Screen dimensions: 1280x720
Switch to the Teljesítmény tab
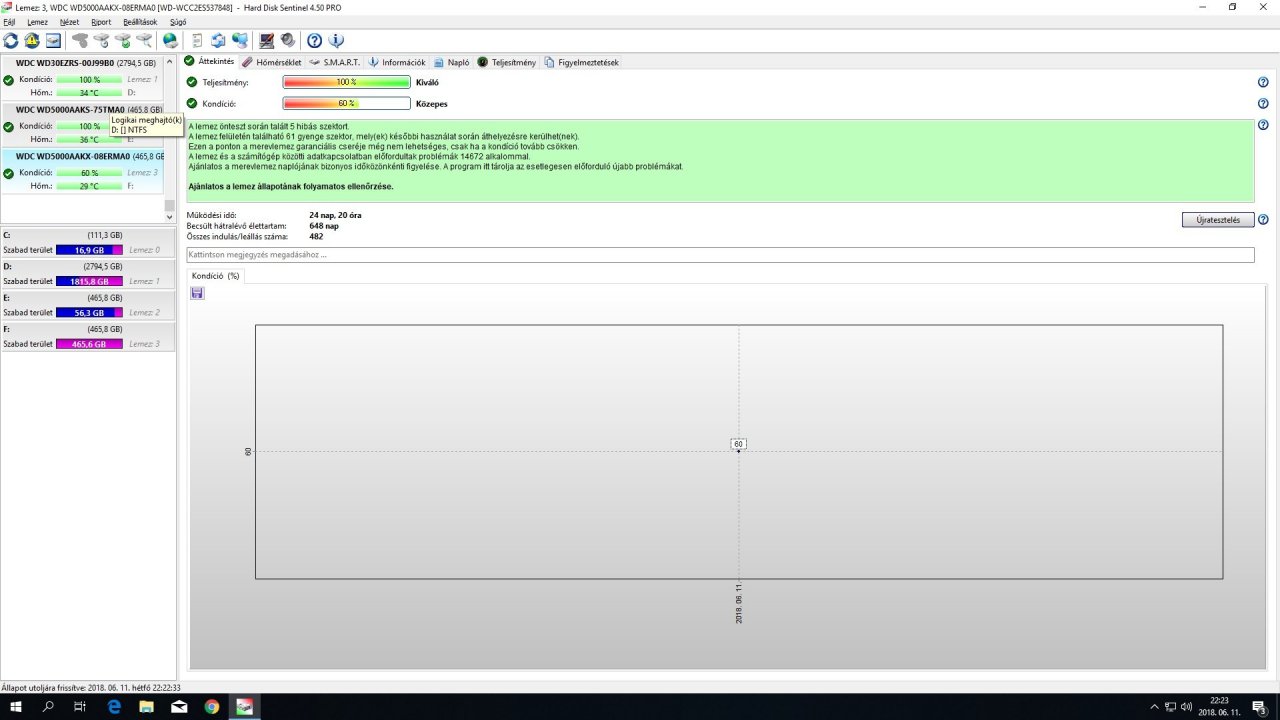507,62
